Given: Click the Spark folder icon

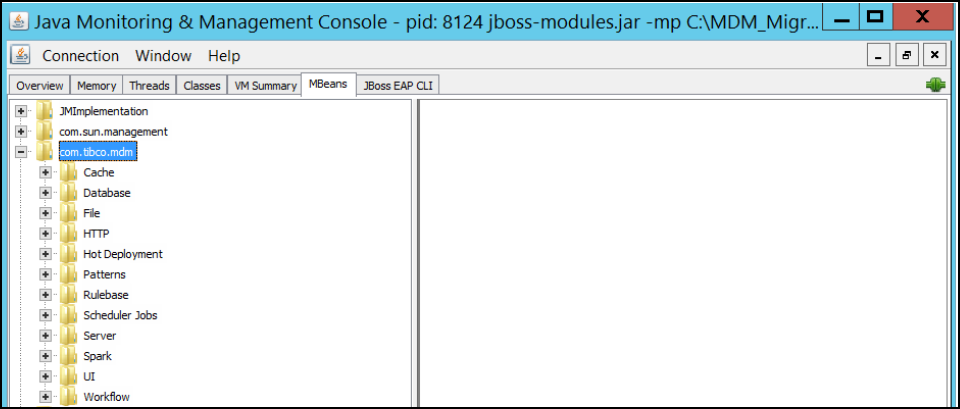Looking at the screenshot, I should (x=69, y=356).
